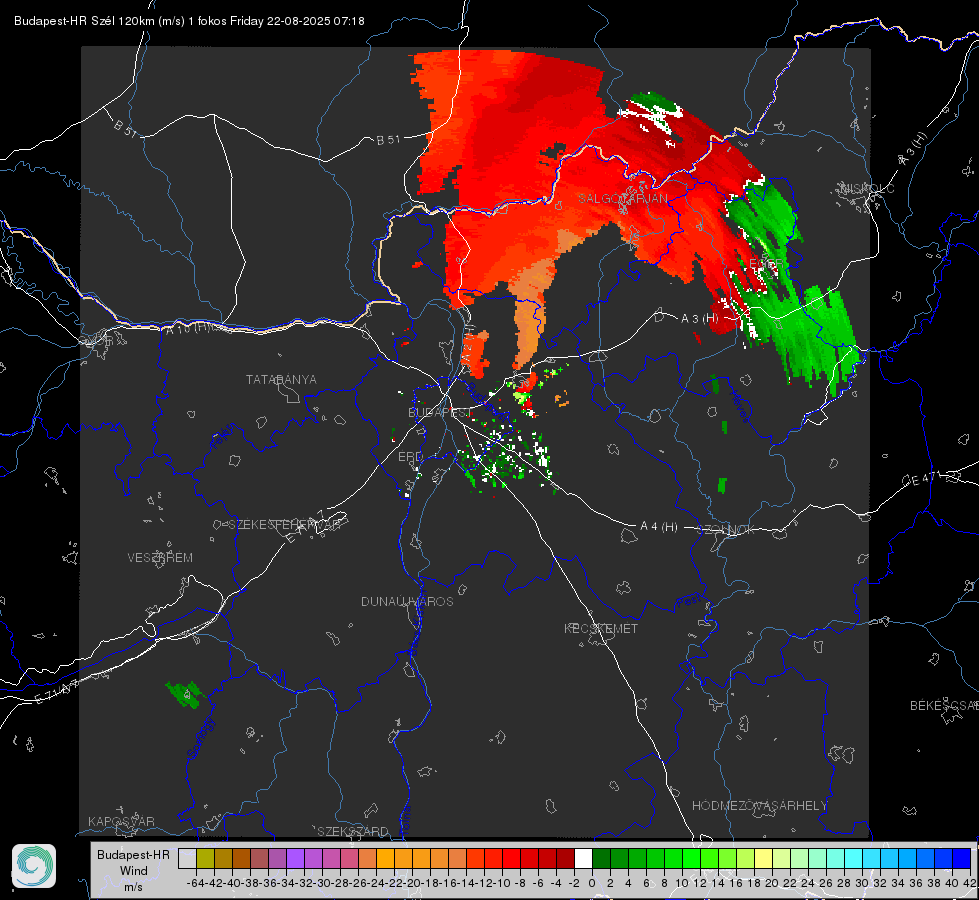Click the BEKESCSABA city label
This screenshot has height=900, width=979.
point(944,706)
